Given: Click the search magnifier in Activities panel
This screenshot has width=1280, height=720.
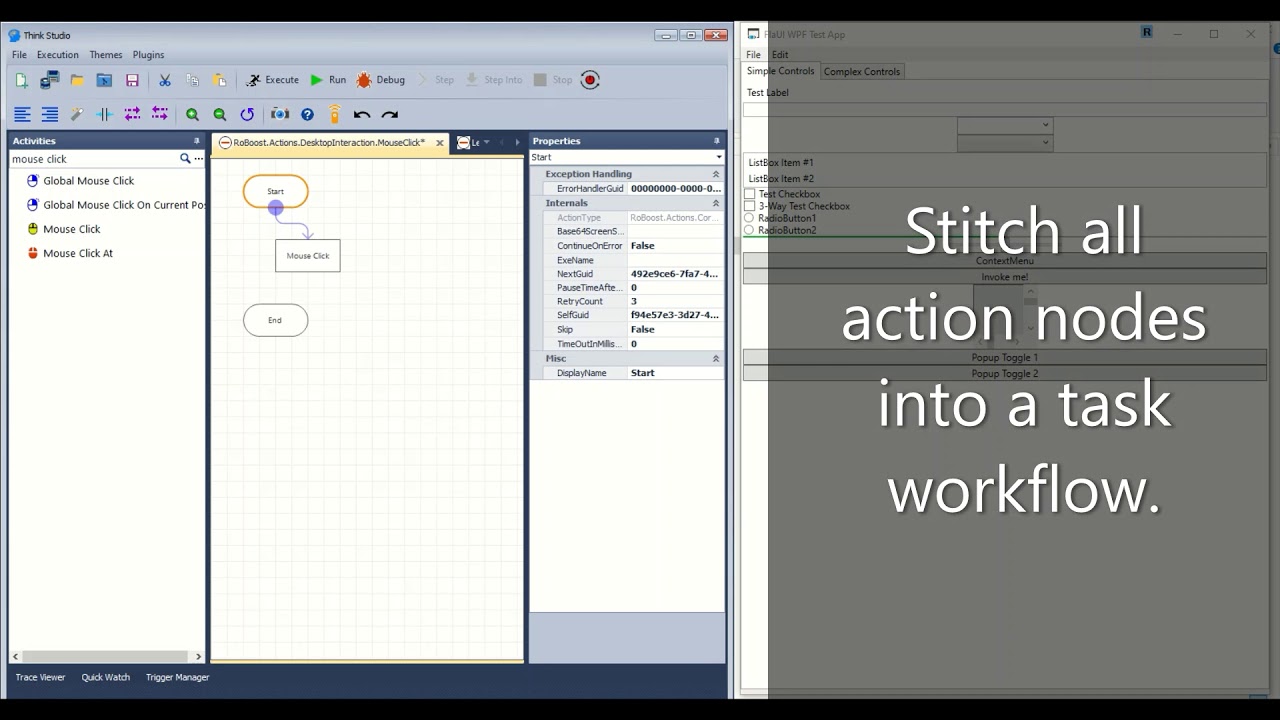Looking at the screenshot, I should [185, 158].
